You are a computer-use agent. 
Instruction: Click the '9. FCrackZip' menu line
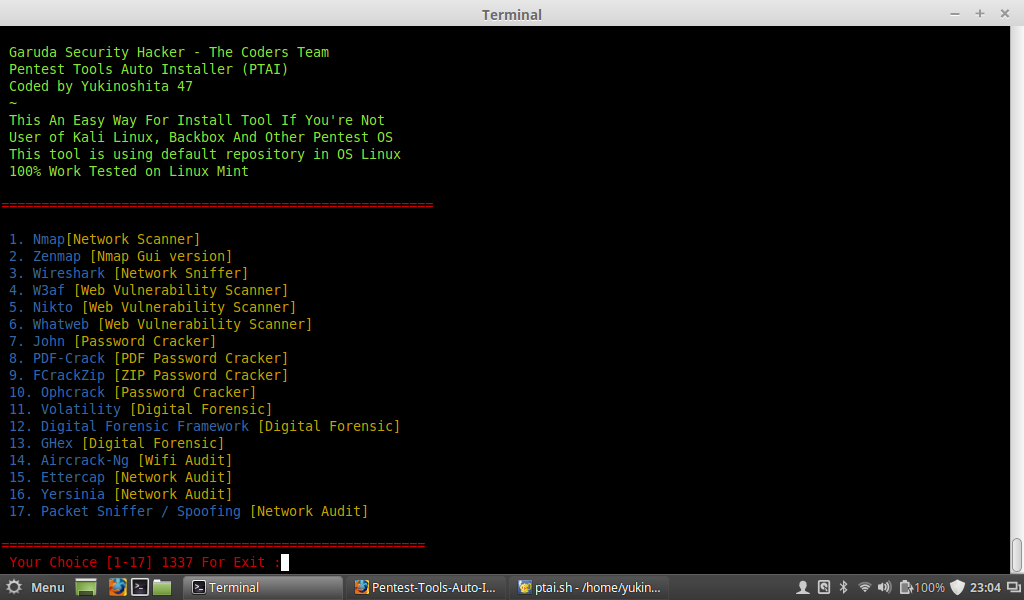coord(148,375)
